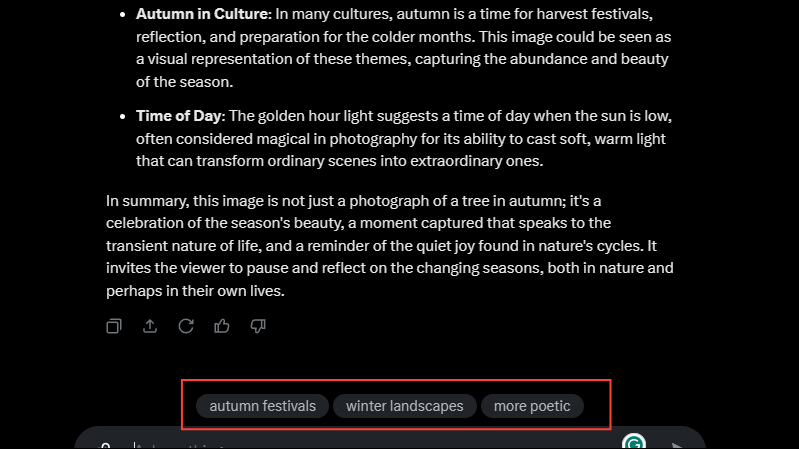This screenshot has width=799, height=449.
Task: Click the attachment icon in the message box
Action: [104, 446]
